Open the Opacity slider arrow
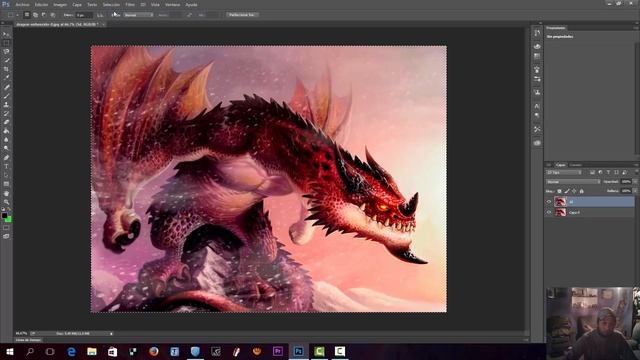Image resolution: width=640 pixels, height=360 pixels. coord(635,182)
